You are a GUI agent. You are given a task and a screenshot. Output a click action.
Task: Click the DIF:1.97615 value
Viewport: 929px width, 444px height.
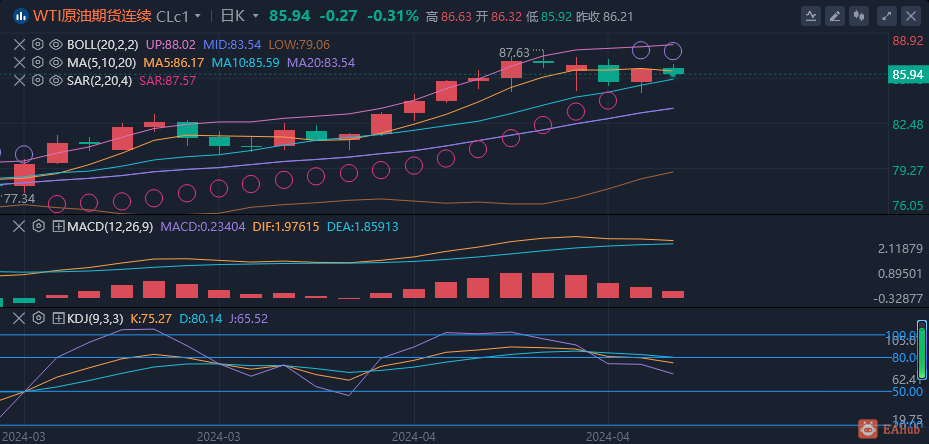coord(286,226)
